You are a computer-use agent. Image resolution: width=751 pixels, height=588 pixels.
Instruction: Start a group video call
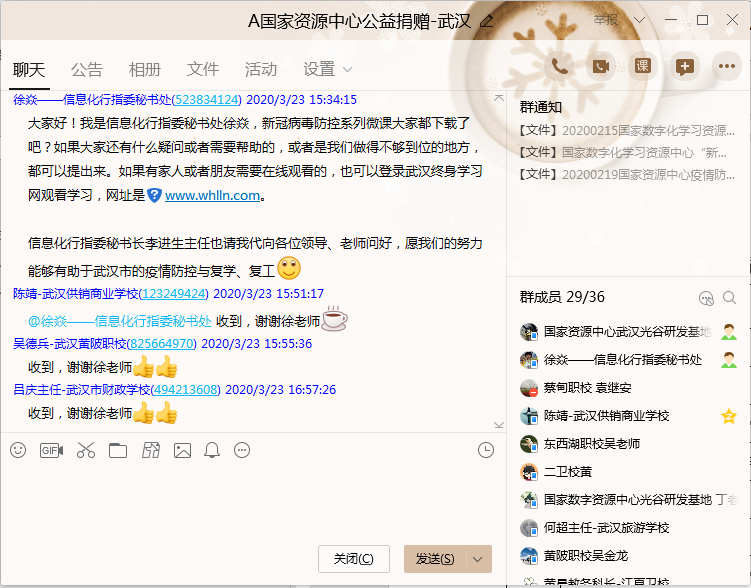coord(601,66)
